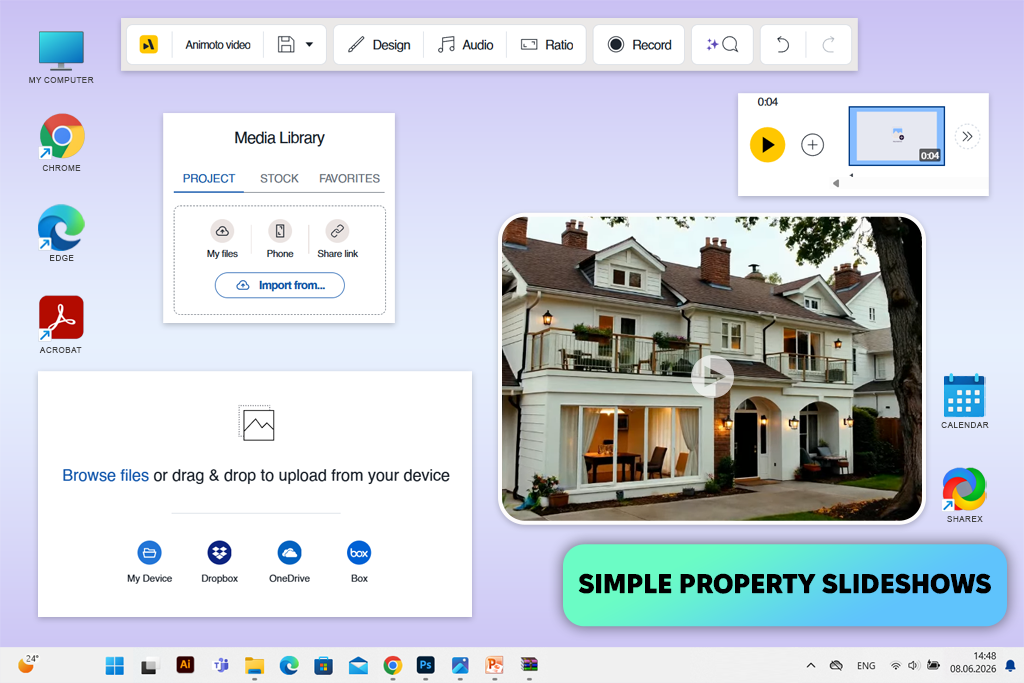Click the Browse files link
The image size is (1024, 683).
[x=105, y=475]
